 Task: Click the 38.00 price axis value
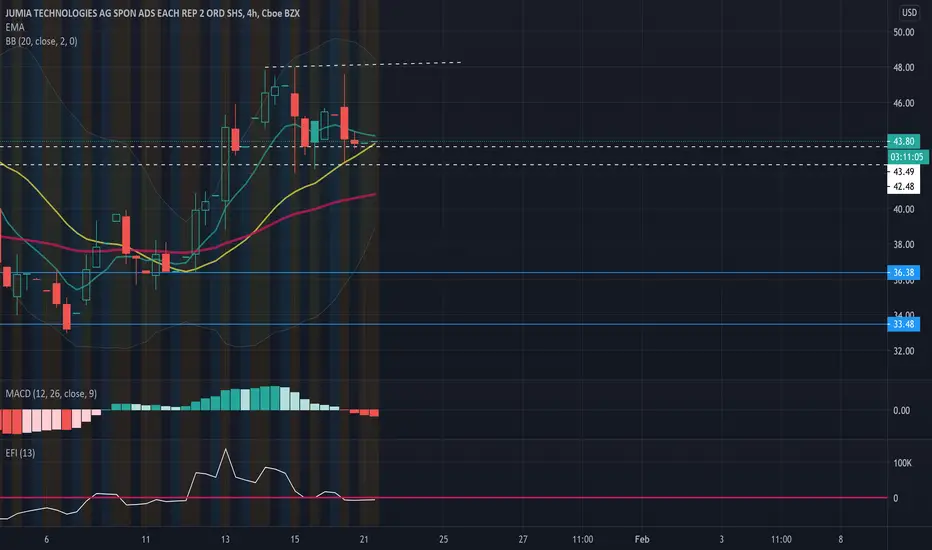903,244
